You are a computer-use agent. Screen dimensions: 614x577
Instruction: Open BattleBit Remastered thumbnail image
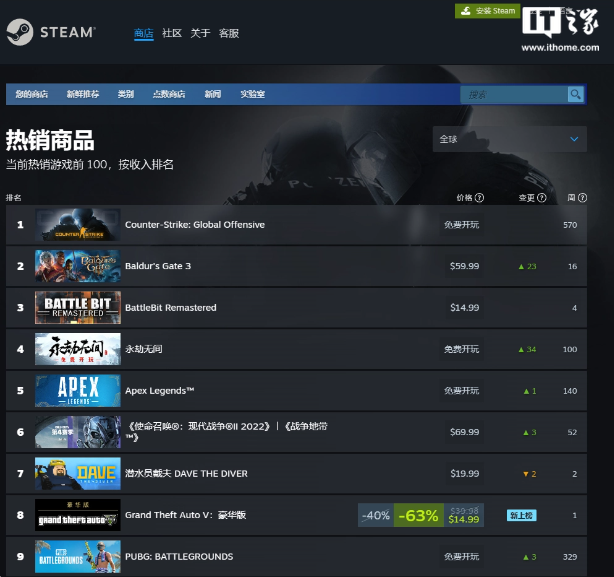[78, 307]
